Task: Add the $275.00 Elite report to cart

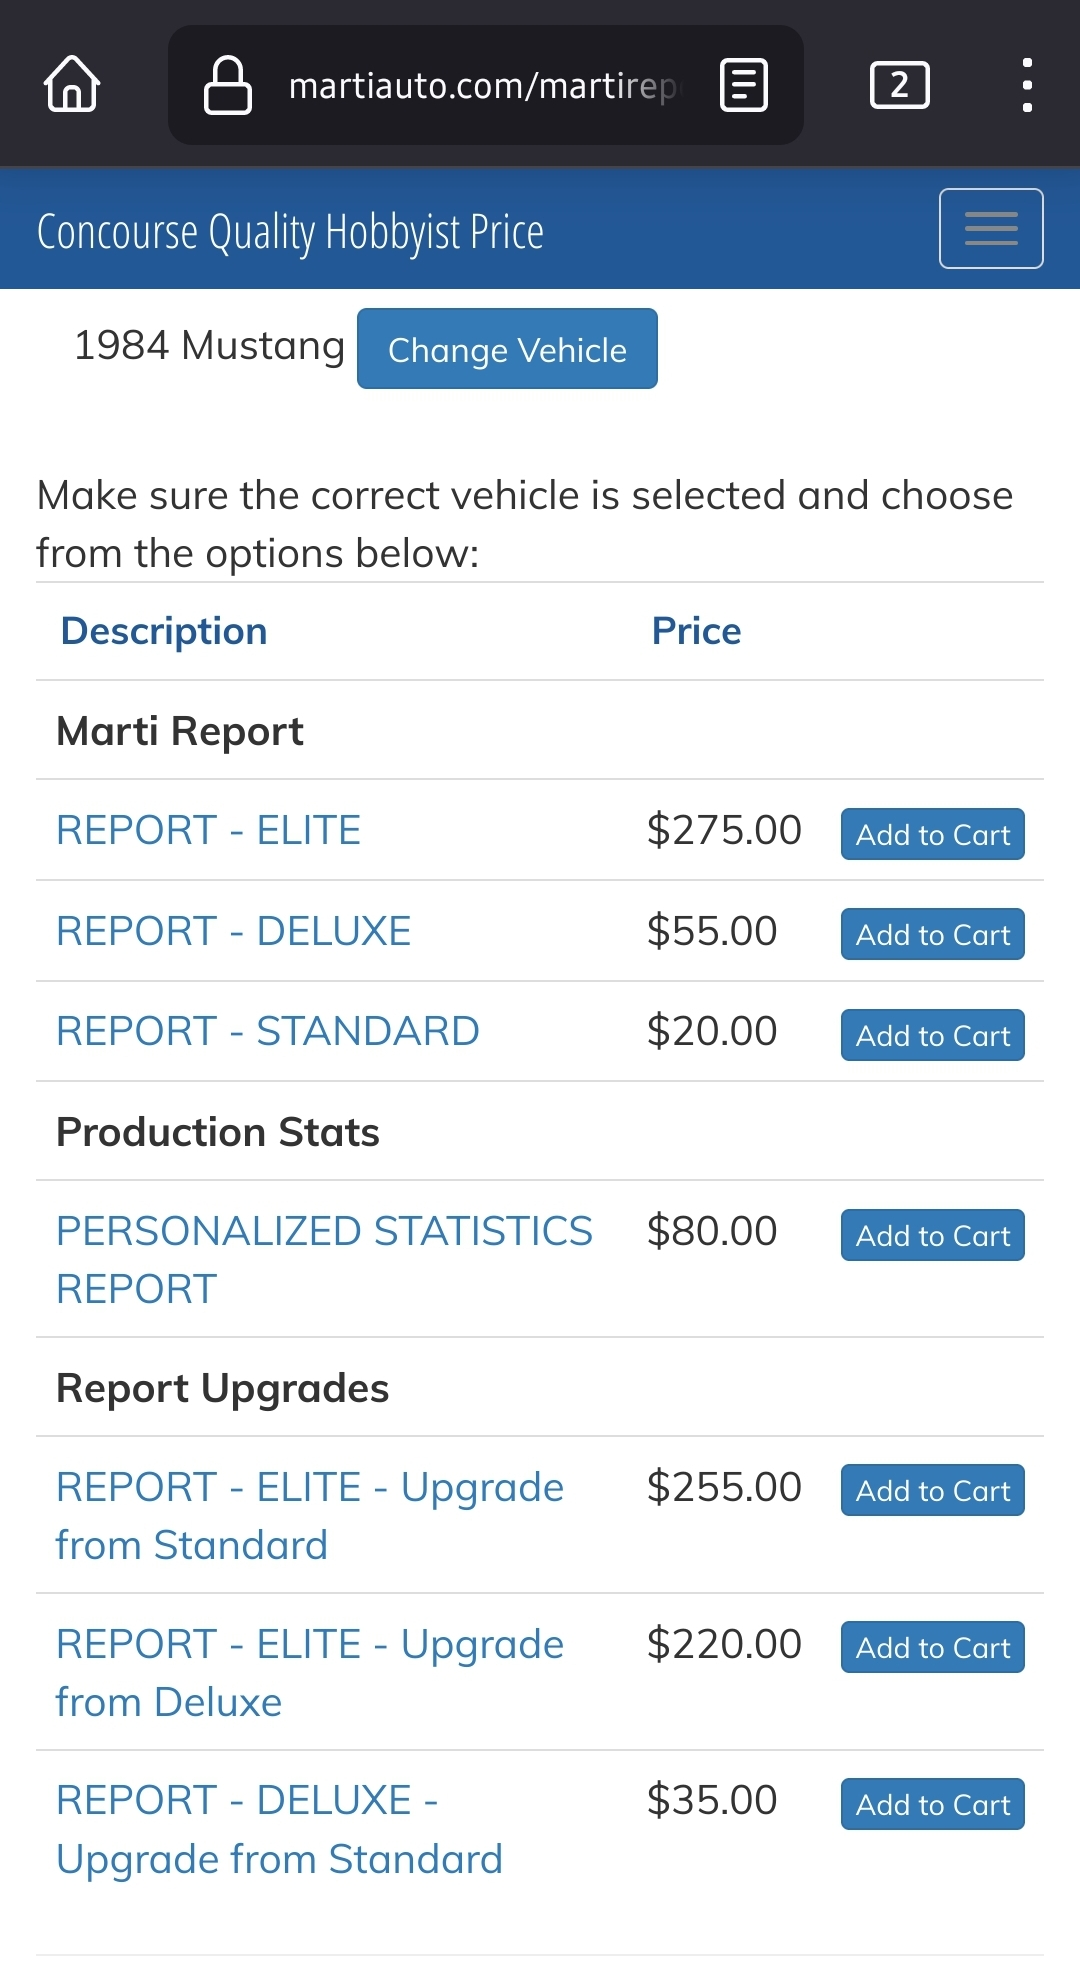Action: click(x=933, y=834)
